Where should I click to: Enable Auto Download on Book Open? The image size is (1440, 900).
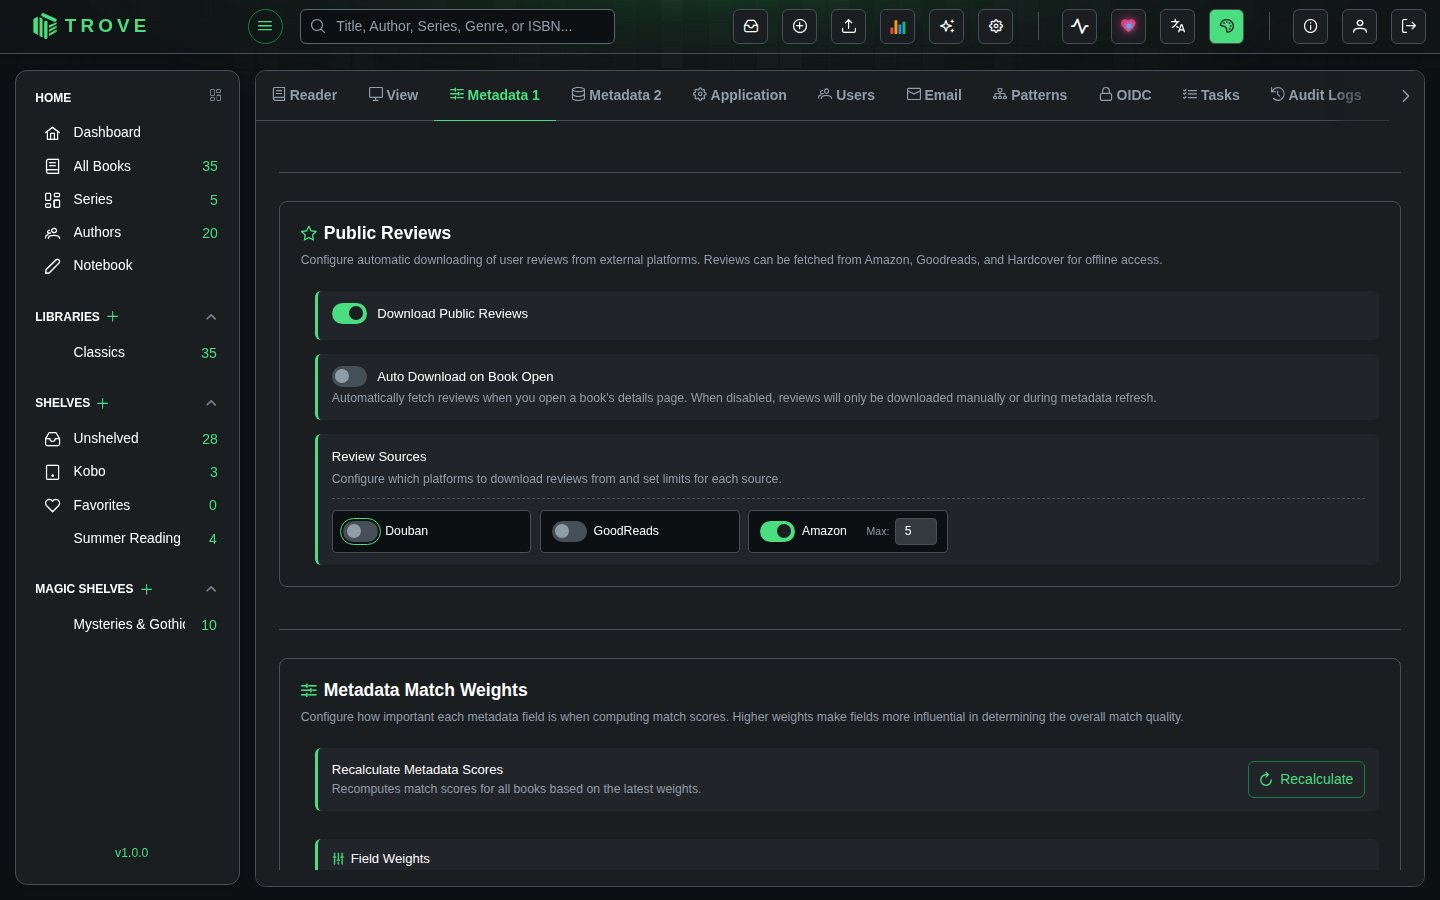point(349,377)
